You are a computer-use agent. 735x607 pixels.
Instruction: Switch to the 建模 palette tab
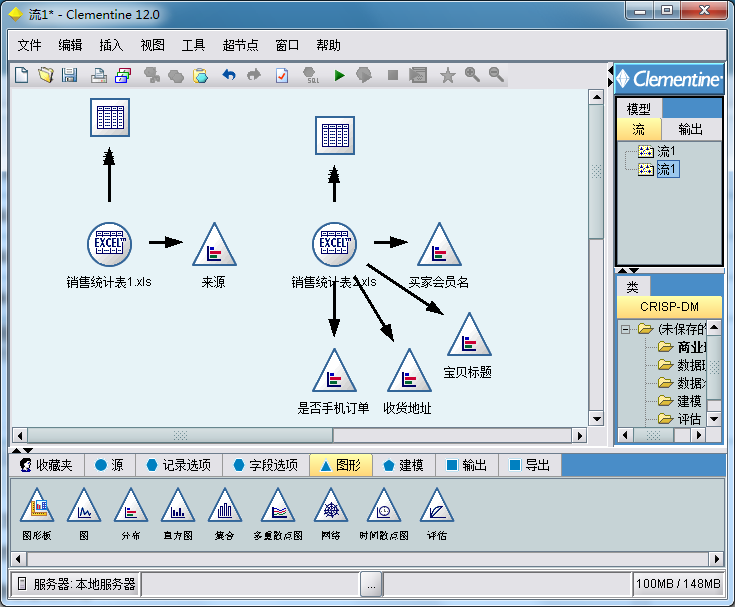404,465
